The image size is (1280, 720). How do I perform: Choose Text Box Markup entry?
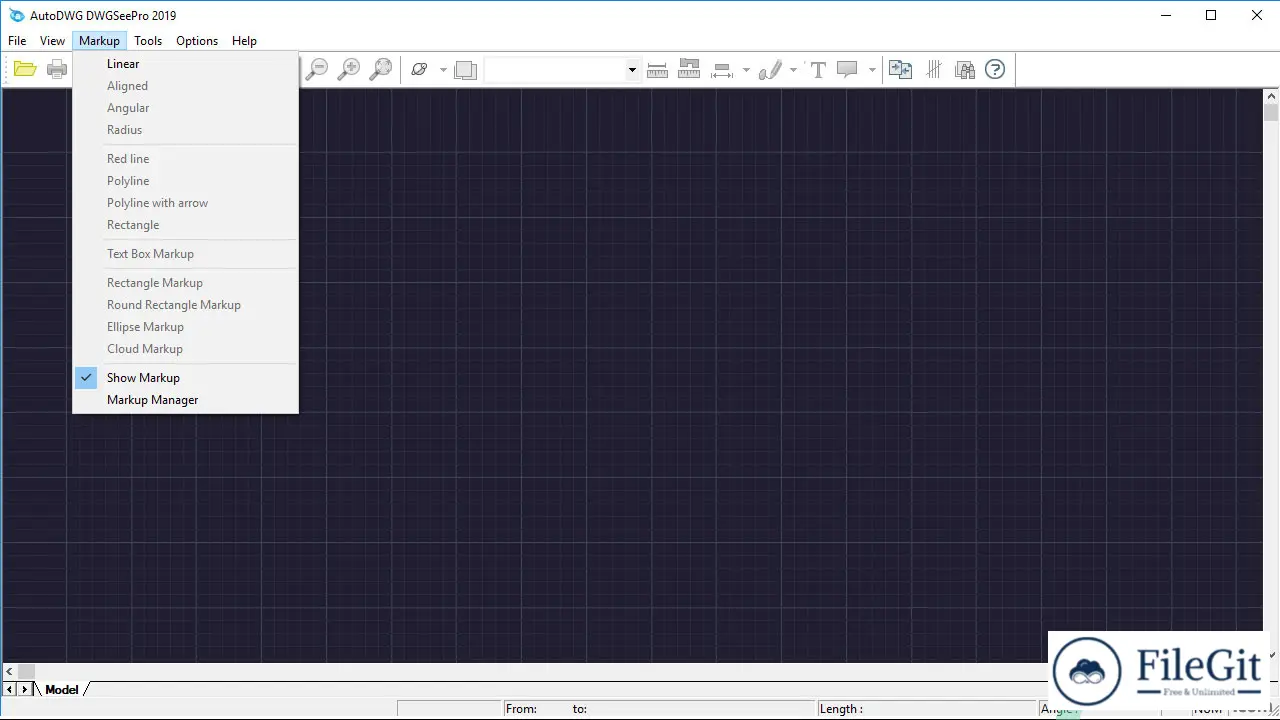pyautogui.click(x=185, y=254)
